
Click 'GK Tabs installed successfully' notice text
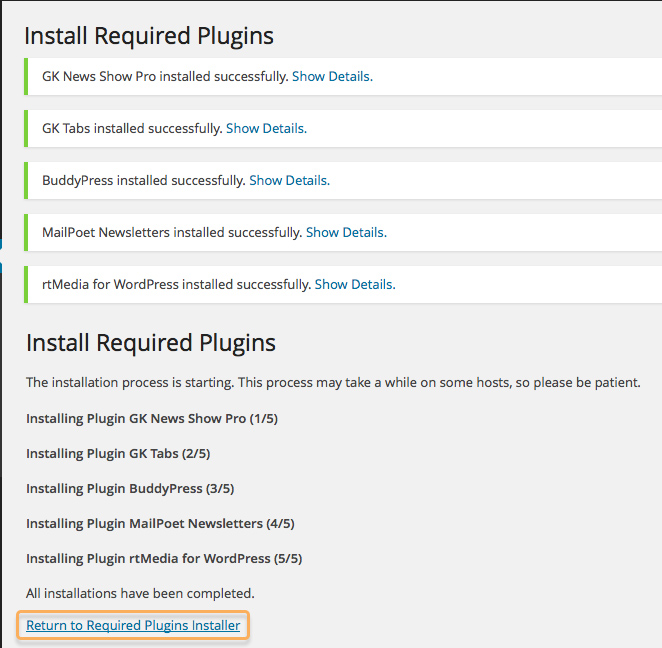(132, 128)
